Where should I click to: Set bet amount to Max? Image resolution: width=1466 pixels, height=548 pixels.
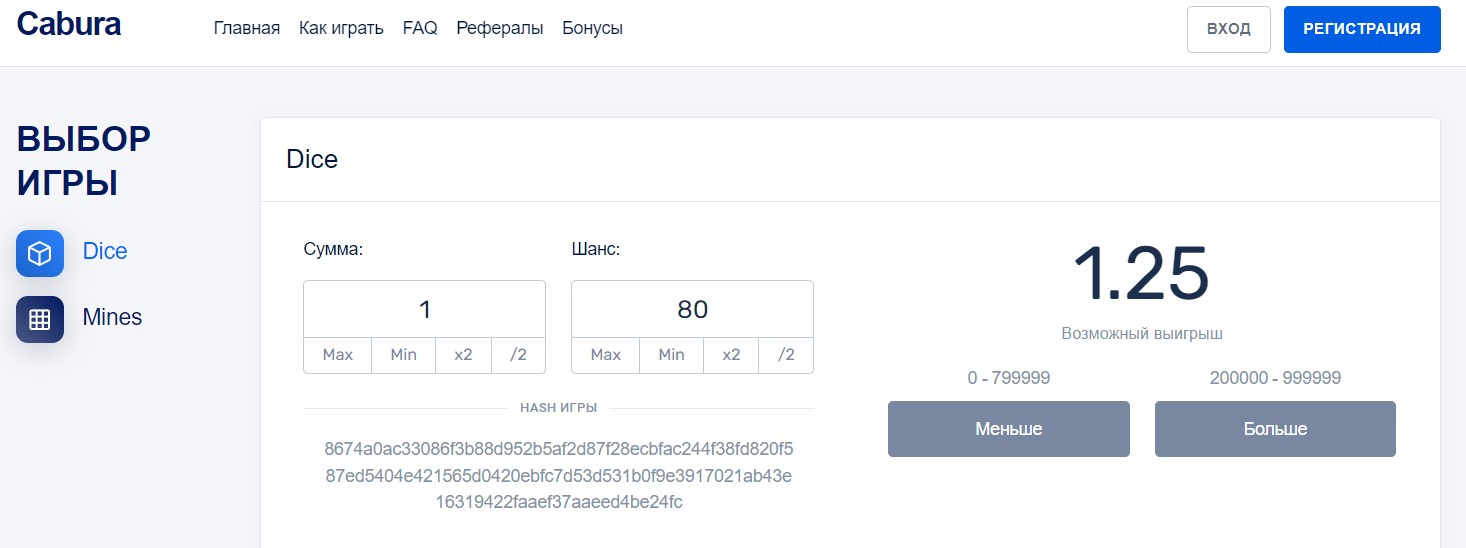point(338,355)
